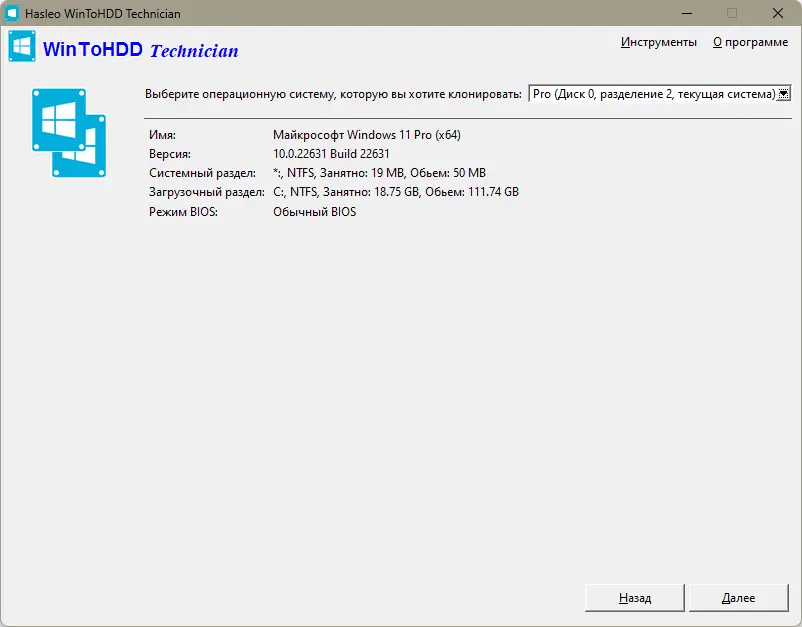
Task: Open the Инструменты menu
Action: click(x=659, y=42)
